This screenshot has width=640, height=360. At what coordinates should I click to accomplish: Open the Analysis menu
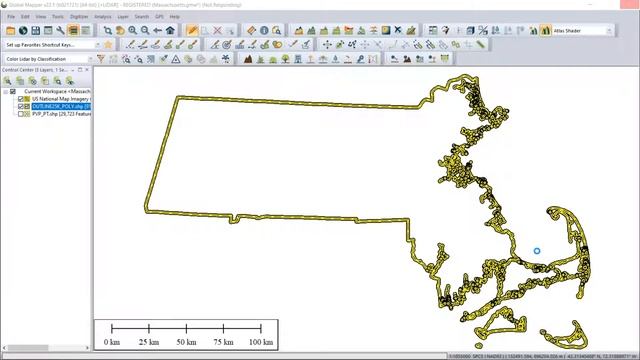[103, 17]
